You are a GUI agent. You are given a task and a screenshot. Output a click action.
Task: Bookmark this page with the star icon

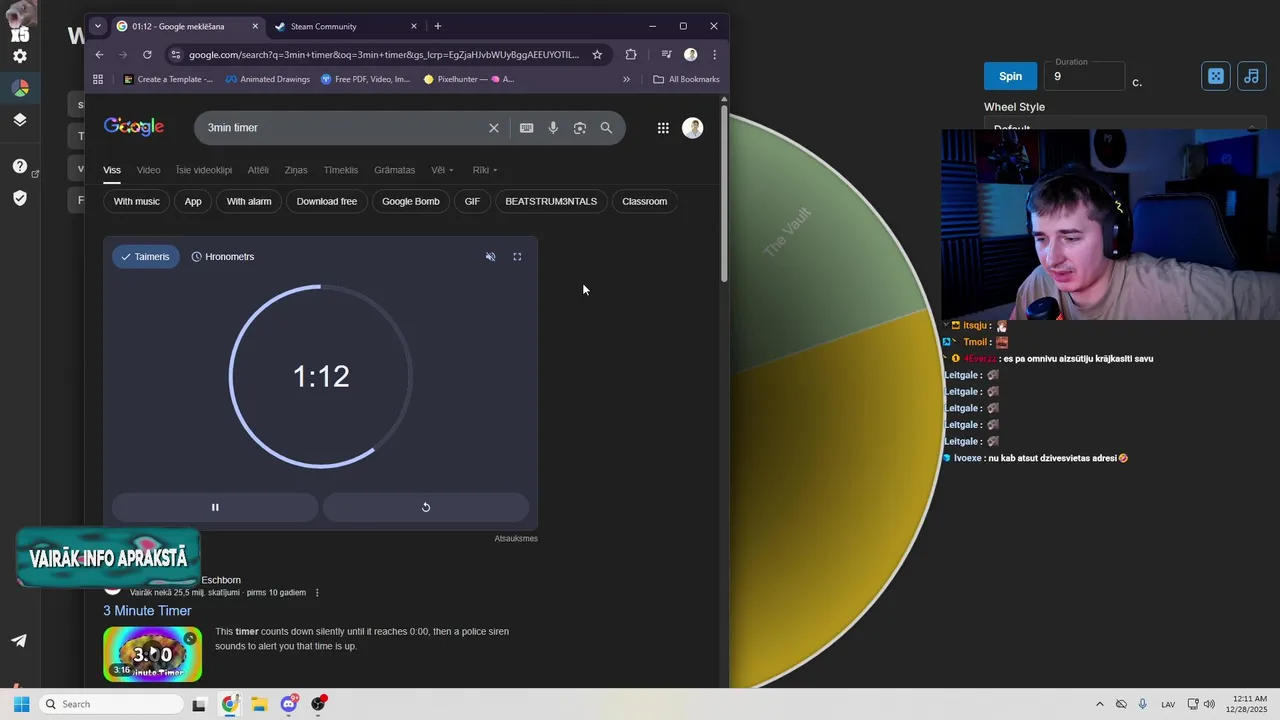(x=597, y=55)
